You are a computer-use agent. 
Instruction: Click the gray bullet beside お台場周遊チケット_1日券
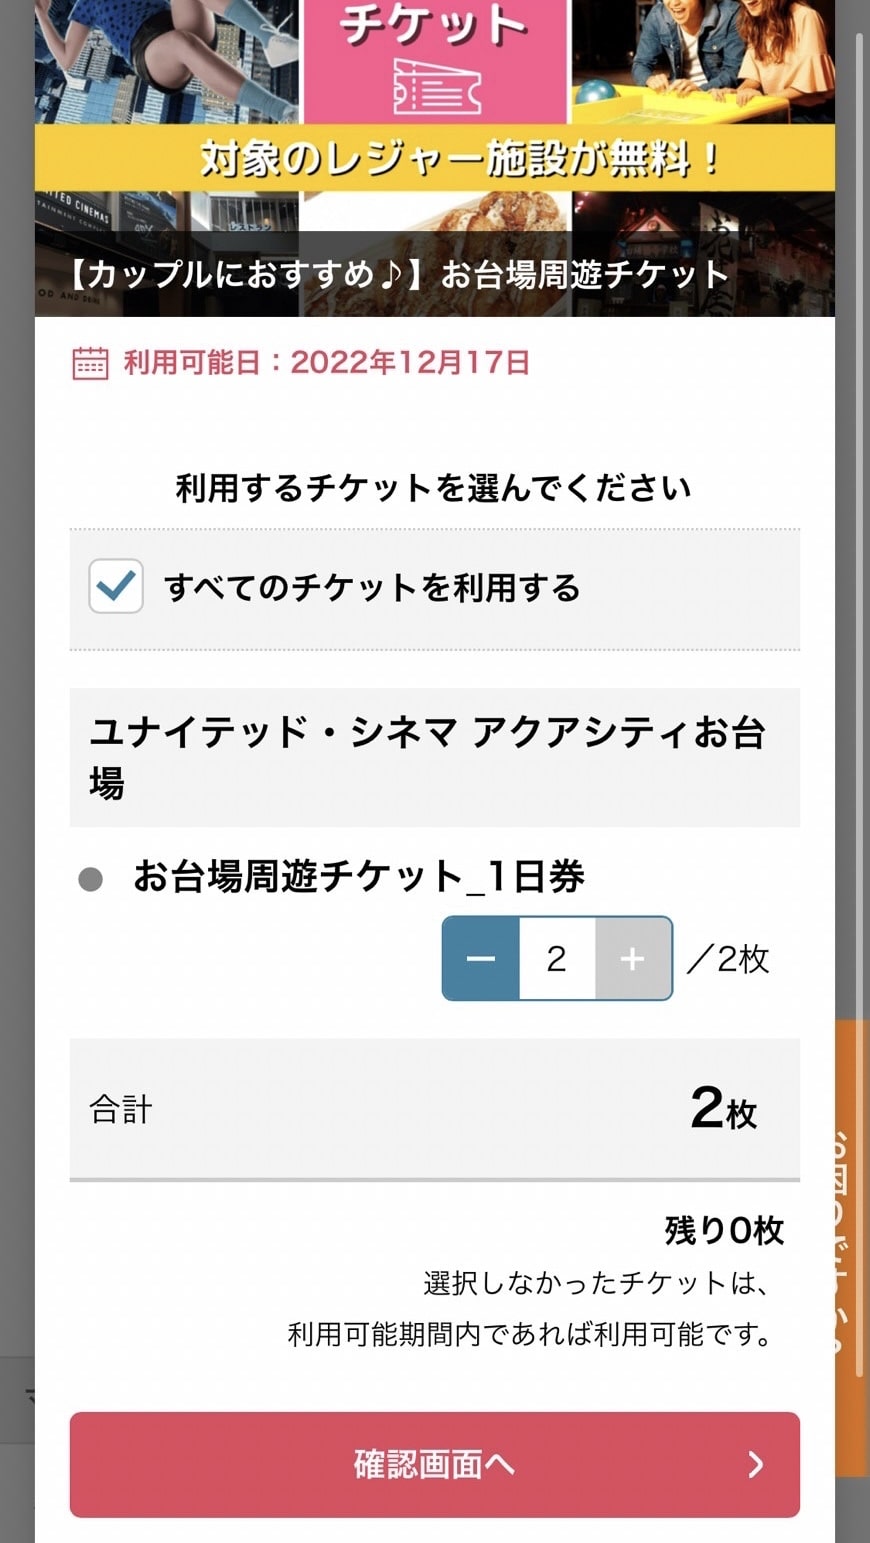tap(91, 879)
